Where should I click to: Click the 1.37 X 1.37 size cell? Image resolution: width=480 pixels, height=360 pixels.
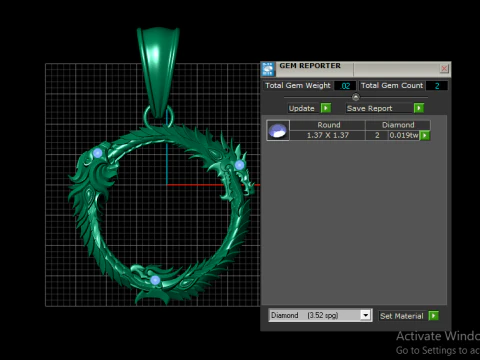tap(328, 135)
